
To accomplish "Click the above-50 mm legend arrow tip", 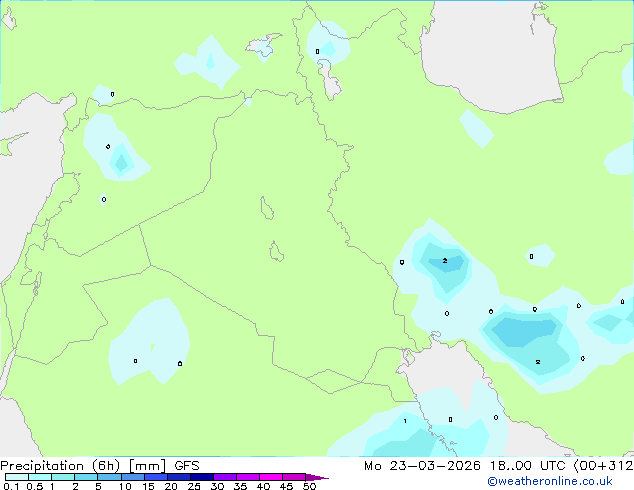I will [x=317, y=478].
